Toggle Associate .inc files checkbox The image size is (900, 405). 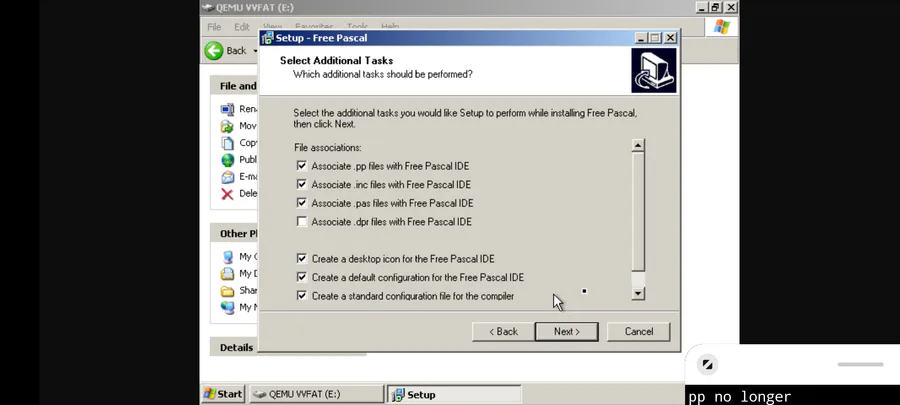(302, 184)
